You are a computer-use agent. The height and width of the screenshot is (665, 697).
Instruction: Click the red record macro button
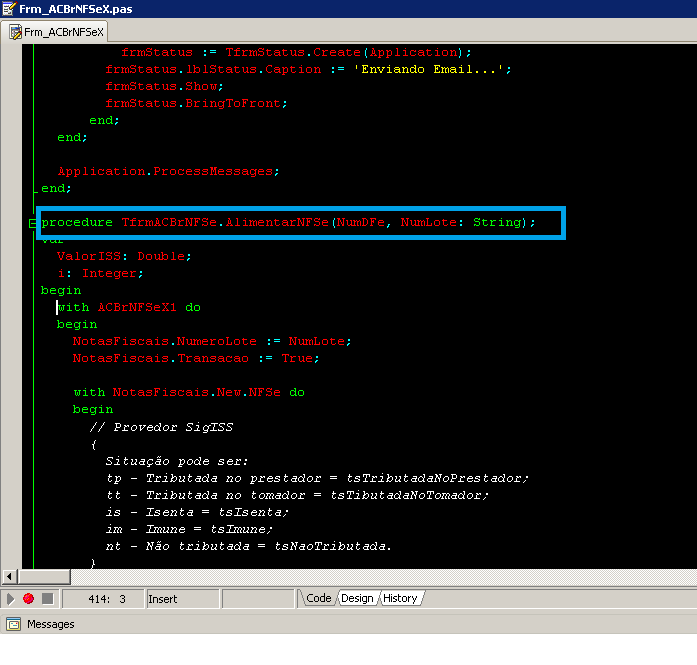click(28, 599)
